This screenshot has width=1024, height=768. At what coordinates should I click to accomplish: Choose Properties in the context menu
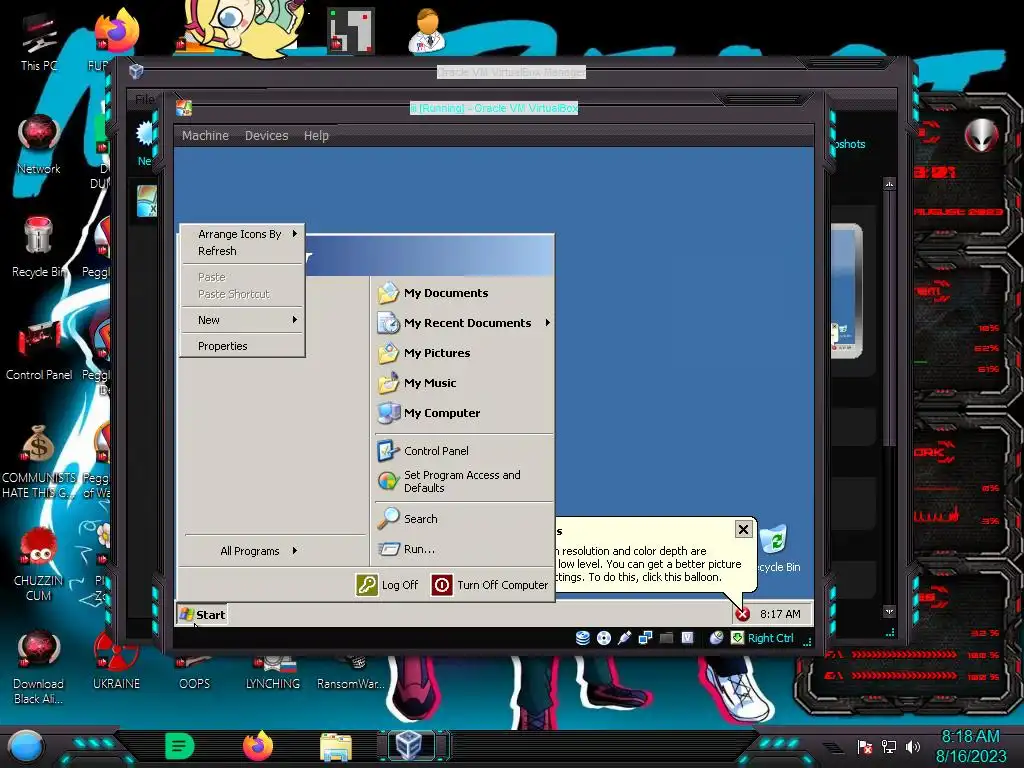coord(242,346)
